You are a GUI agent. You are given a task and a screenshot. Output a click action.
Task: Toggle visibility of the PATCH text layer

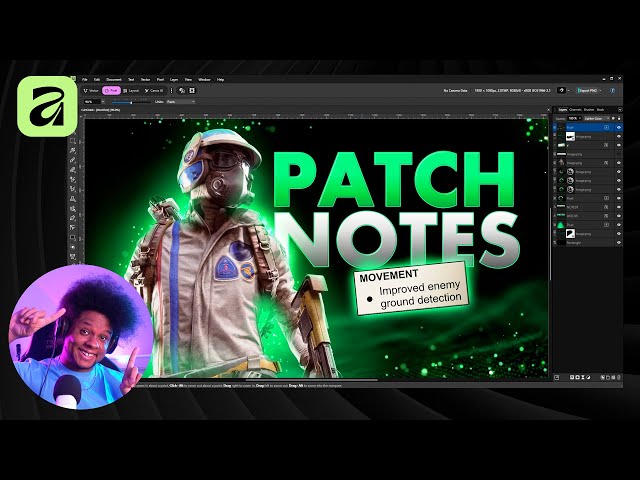click(618, 216)
